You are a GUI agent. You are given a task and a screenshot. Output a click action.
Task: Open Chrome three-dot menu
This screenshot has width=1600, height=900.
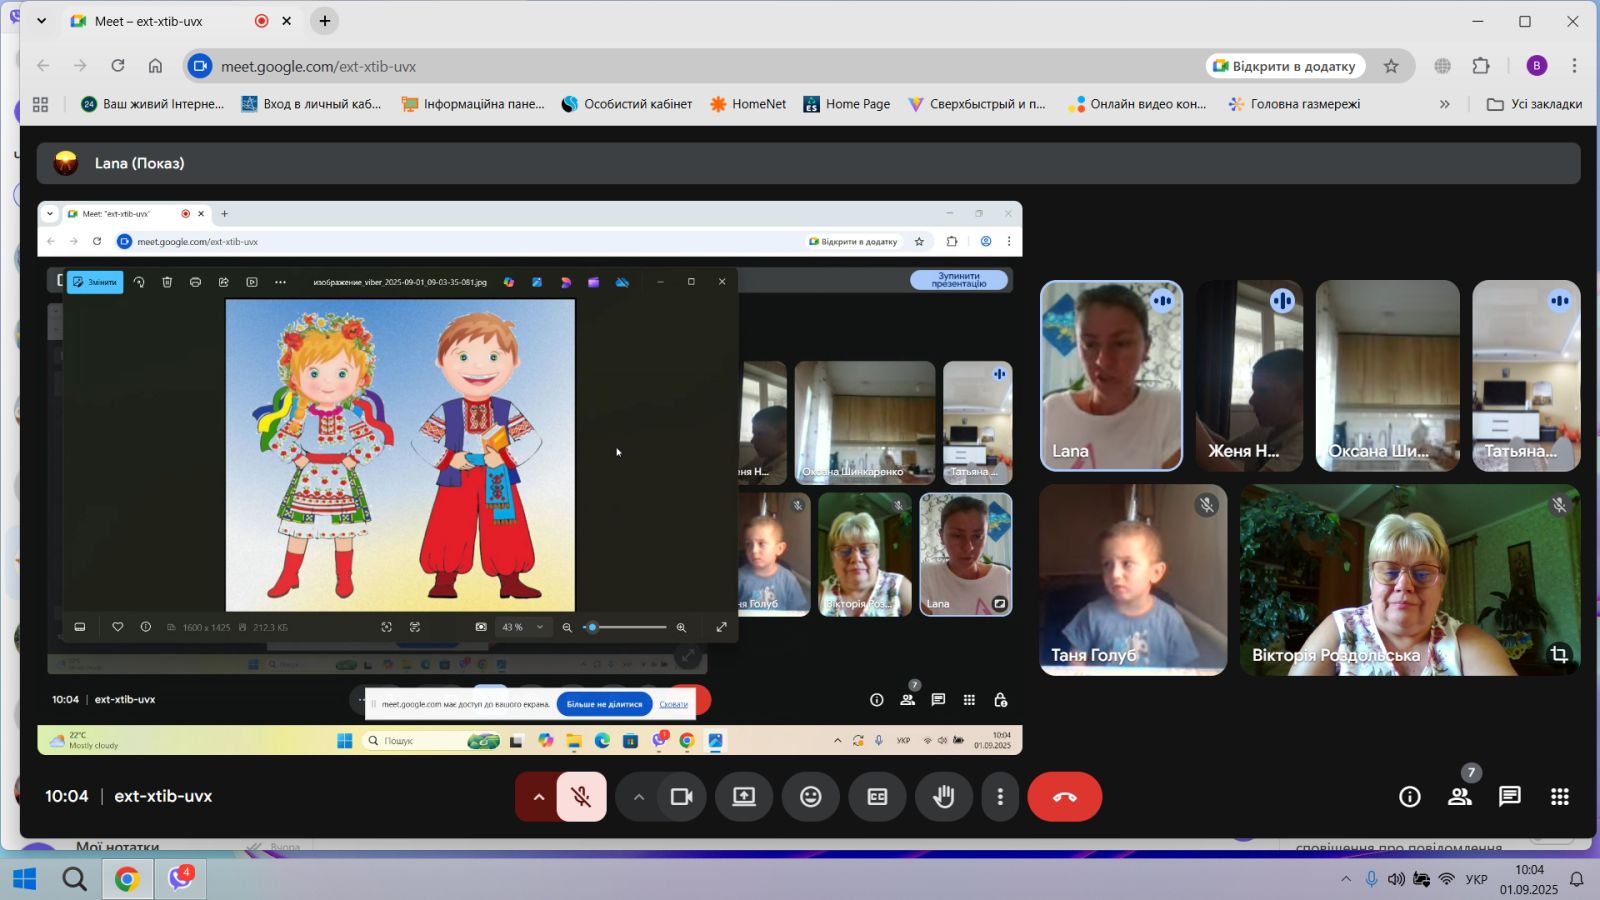pos(1574,66)
